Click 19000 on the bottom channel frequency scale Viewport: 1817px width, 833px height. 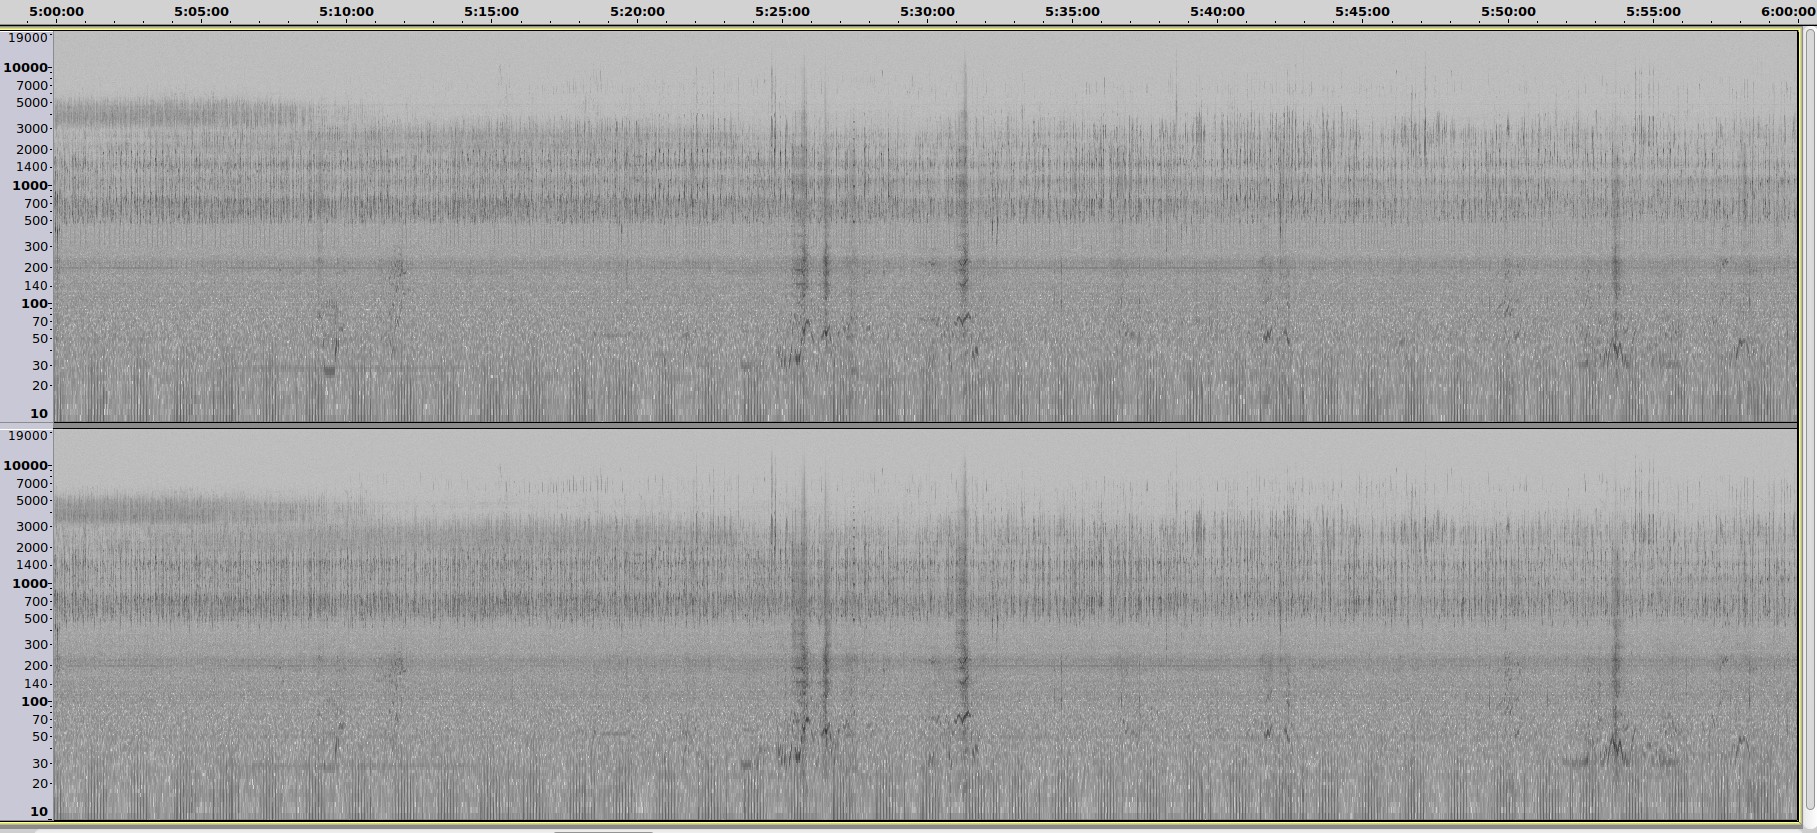click(27, 435)
